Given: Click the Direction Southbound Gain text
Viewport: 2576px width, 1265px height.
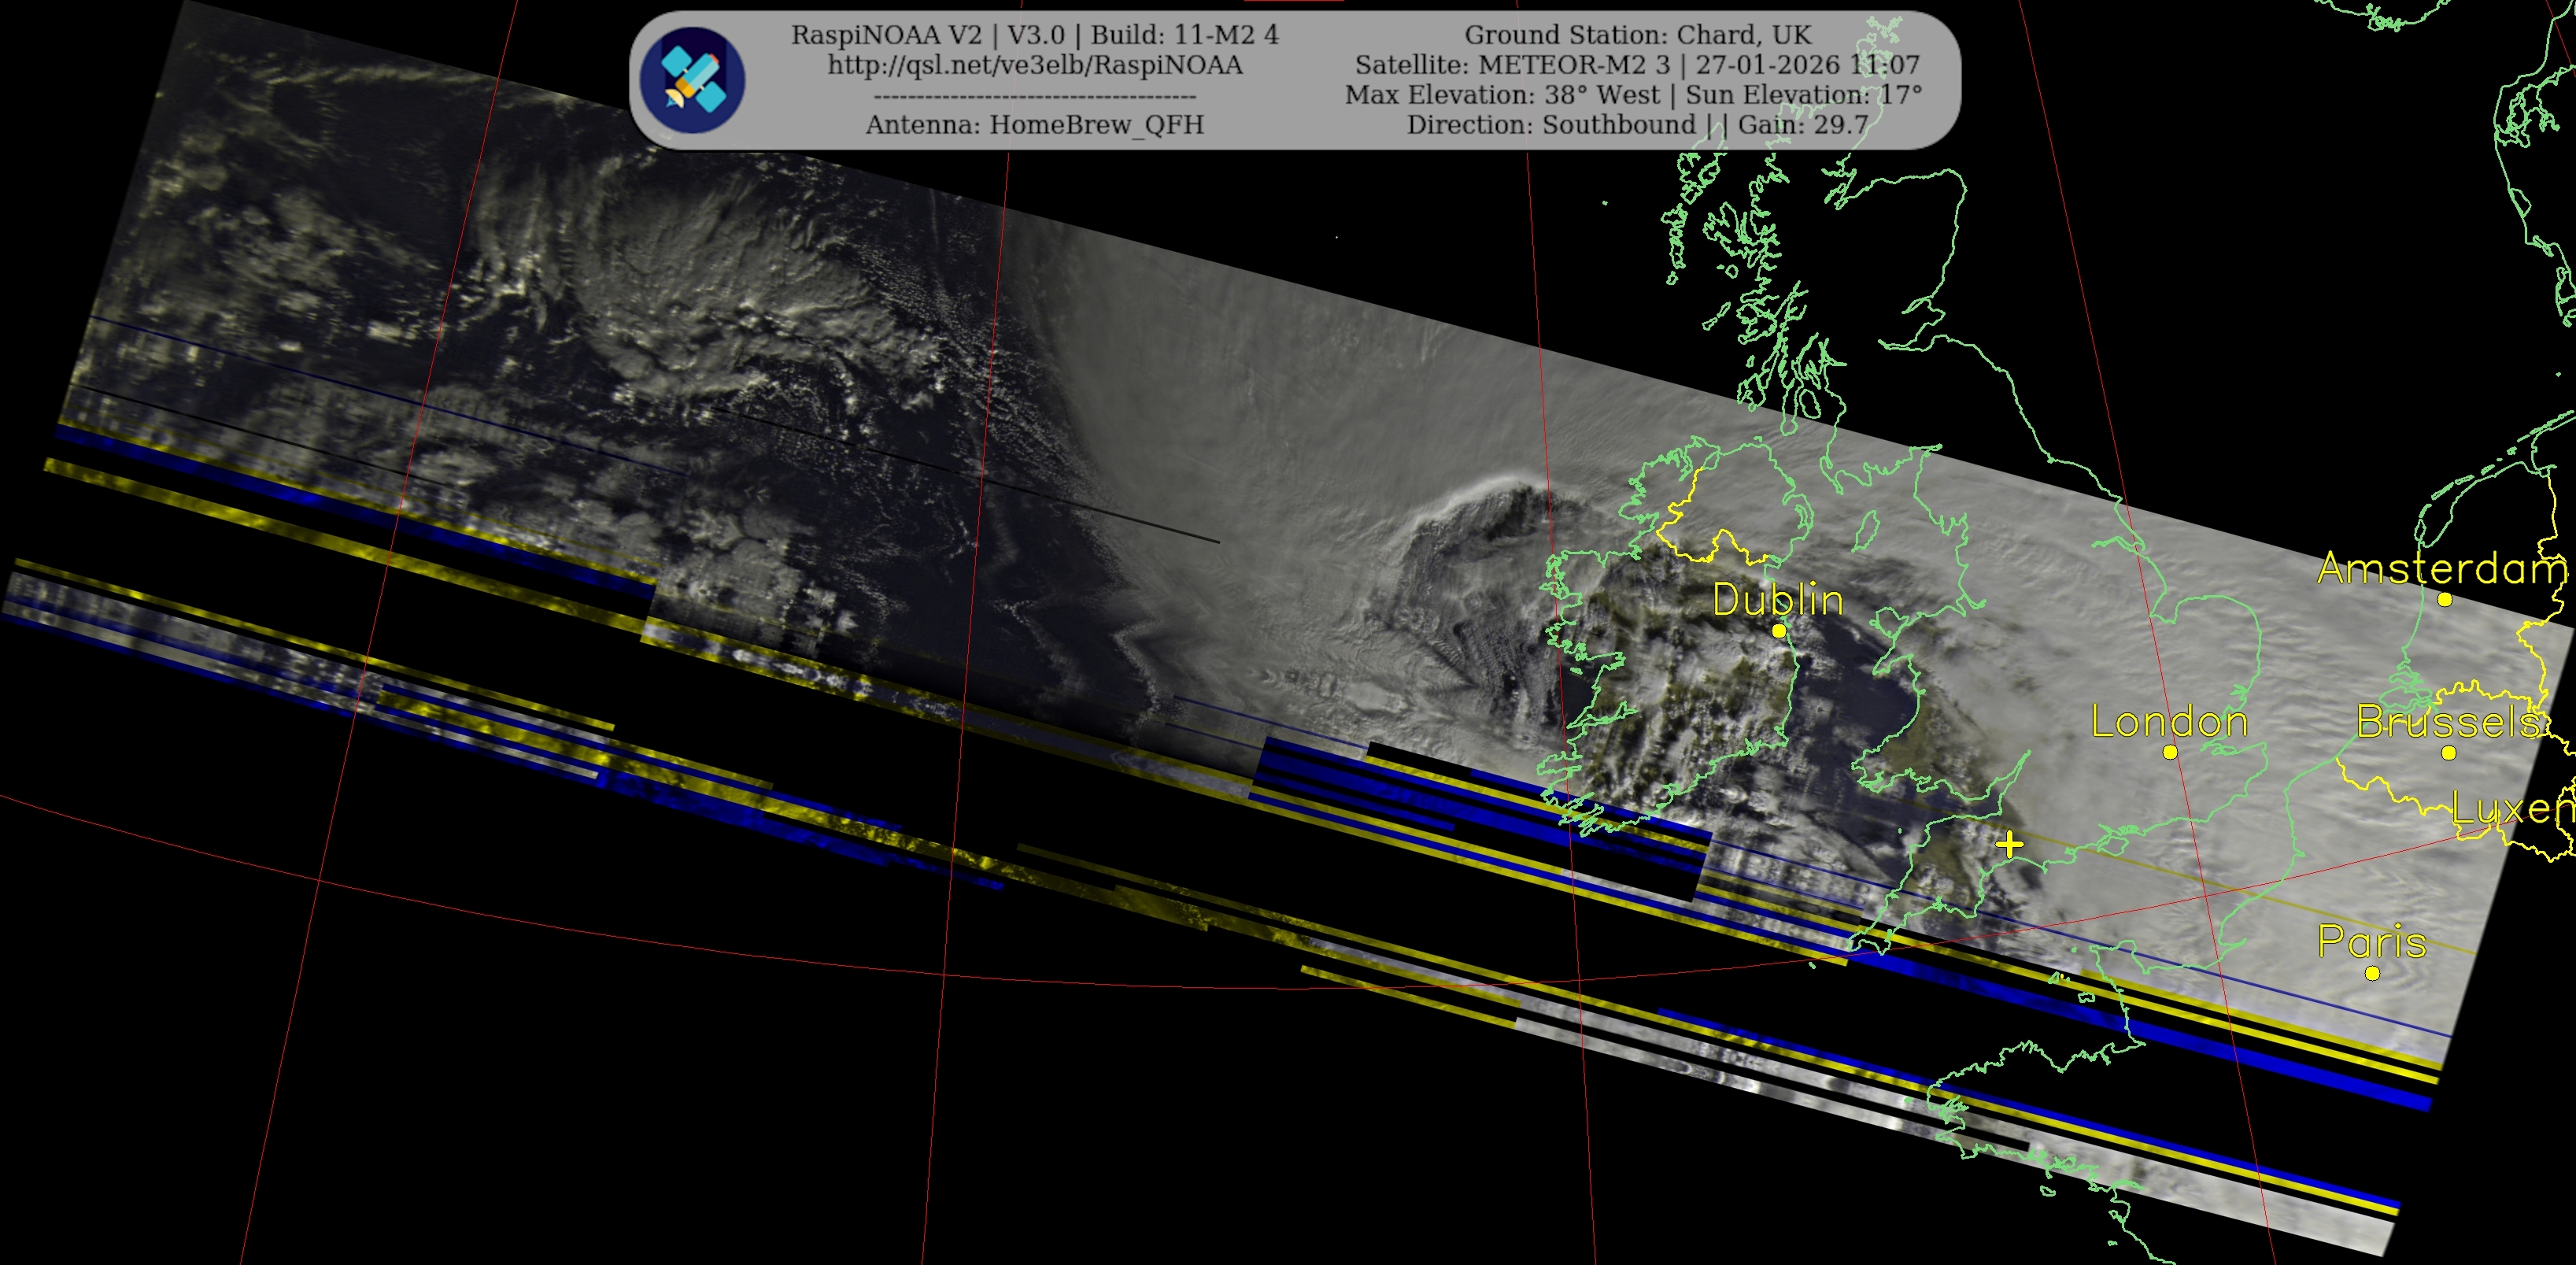Looking at the screenshot, I should click(1636, 125).
